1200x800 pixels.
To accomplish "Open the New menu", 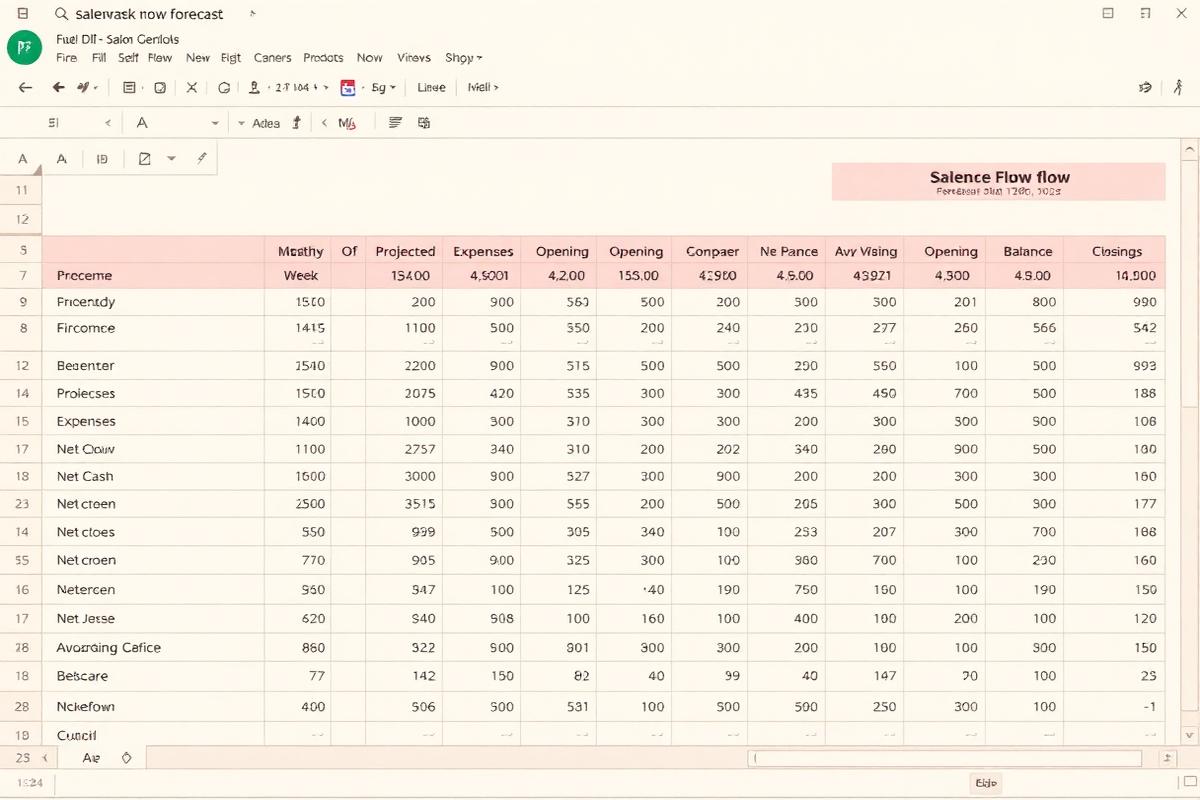I will point(198,58).
